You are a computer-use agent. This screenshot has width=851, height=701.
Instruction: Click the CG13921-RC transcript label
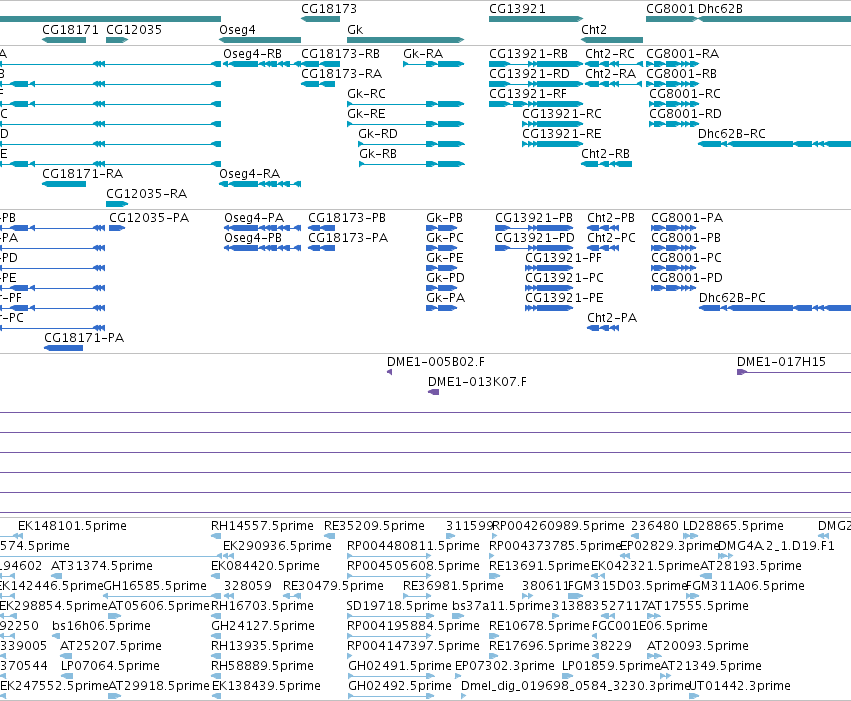(562, 114)
